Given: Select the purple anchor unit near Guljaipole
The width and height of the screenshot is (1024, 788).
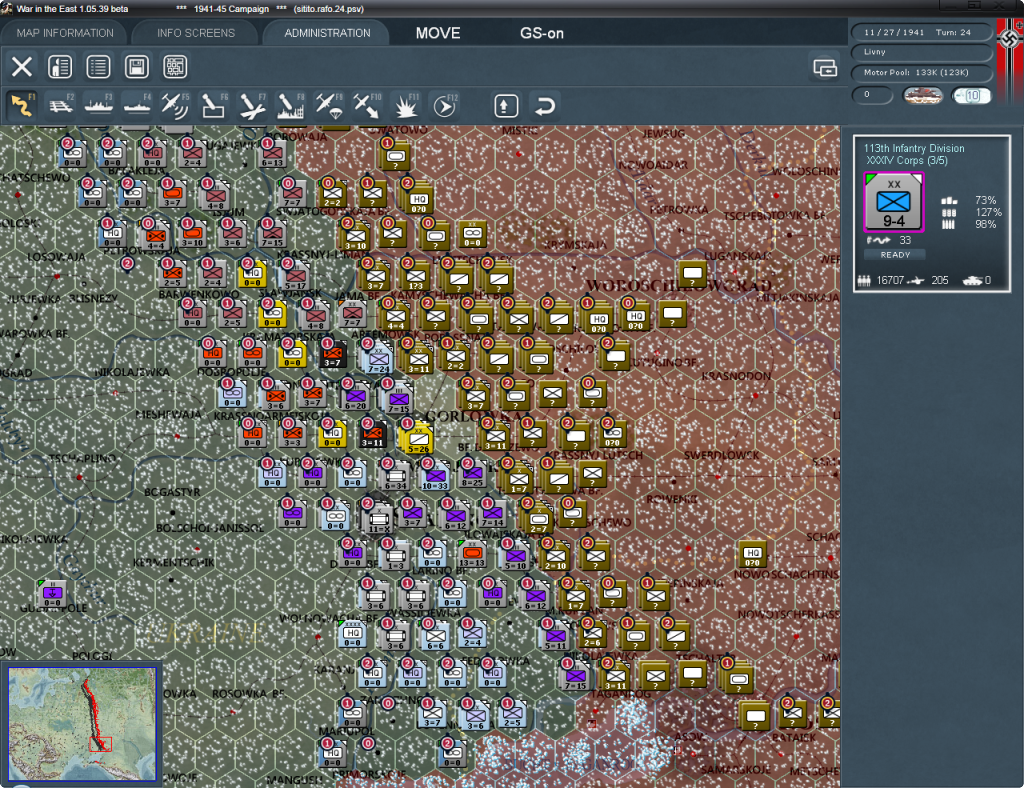Looking at the screenshot, I should [x=52, y=594].
